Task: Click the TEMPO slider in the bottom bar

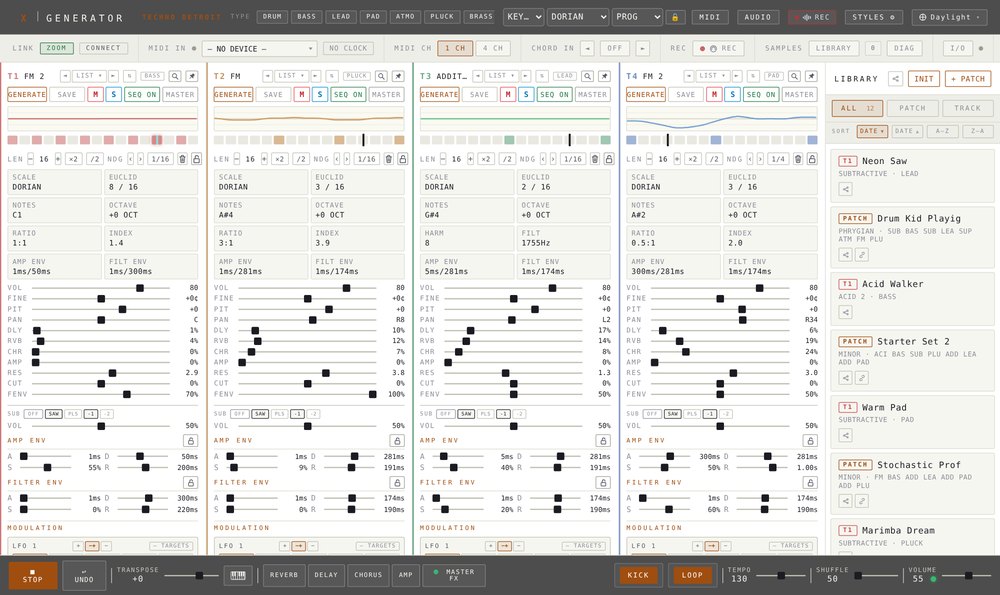Action: [x=781, y=576]
